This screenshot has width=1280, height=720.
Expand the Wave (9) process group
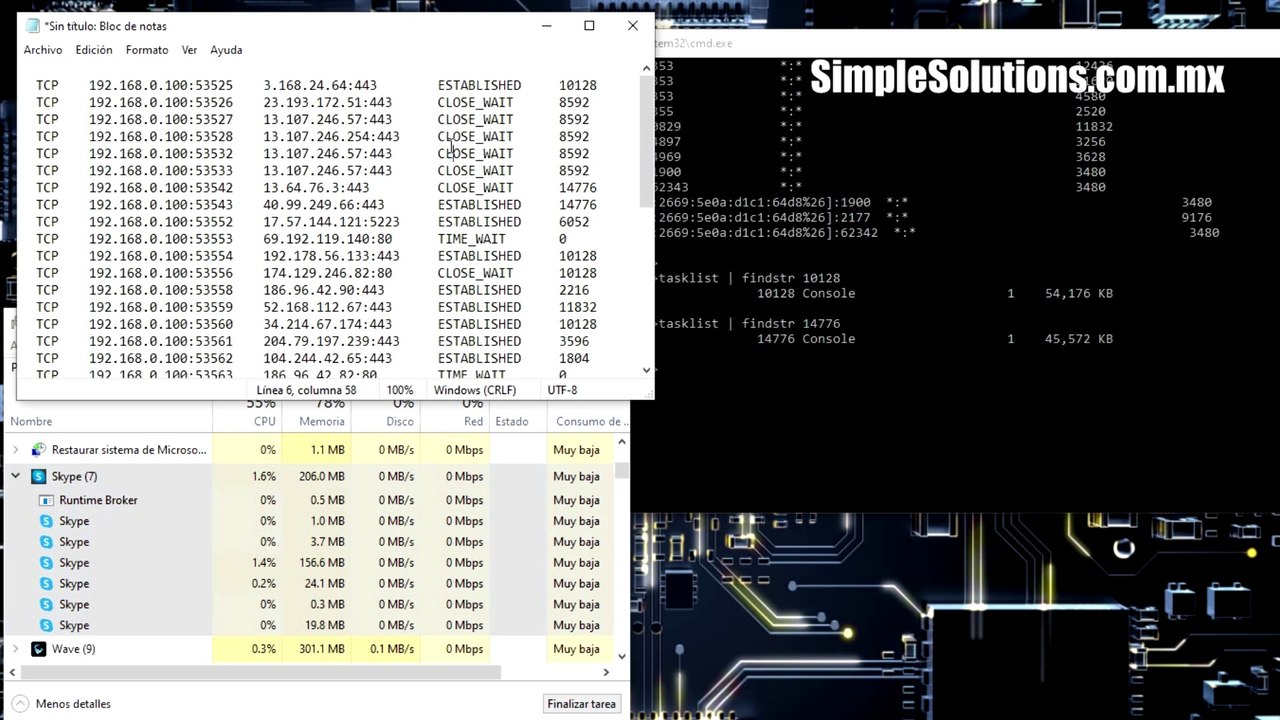pos(15,649)
